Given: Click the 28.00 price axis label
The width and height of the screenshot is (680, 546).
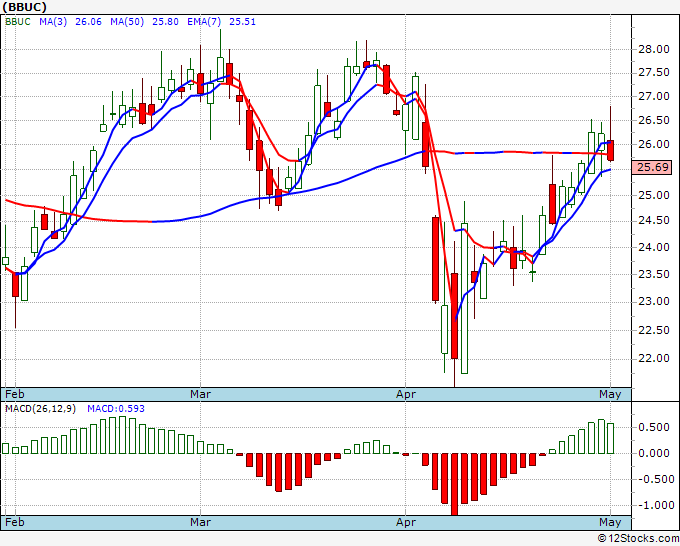Looking at the screenshot, I should tap(654, 49).
